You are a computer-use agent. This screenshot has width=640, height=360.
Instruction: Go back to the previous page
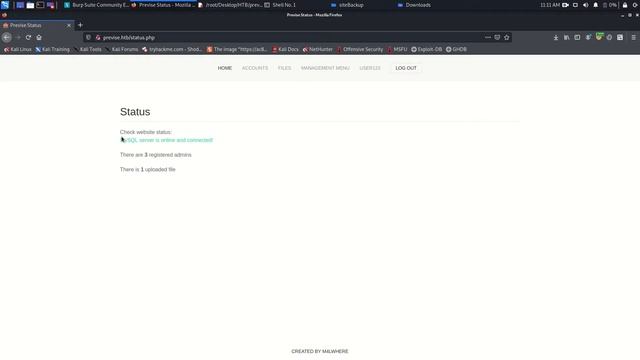[x=7, y=37]
